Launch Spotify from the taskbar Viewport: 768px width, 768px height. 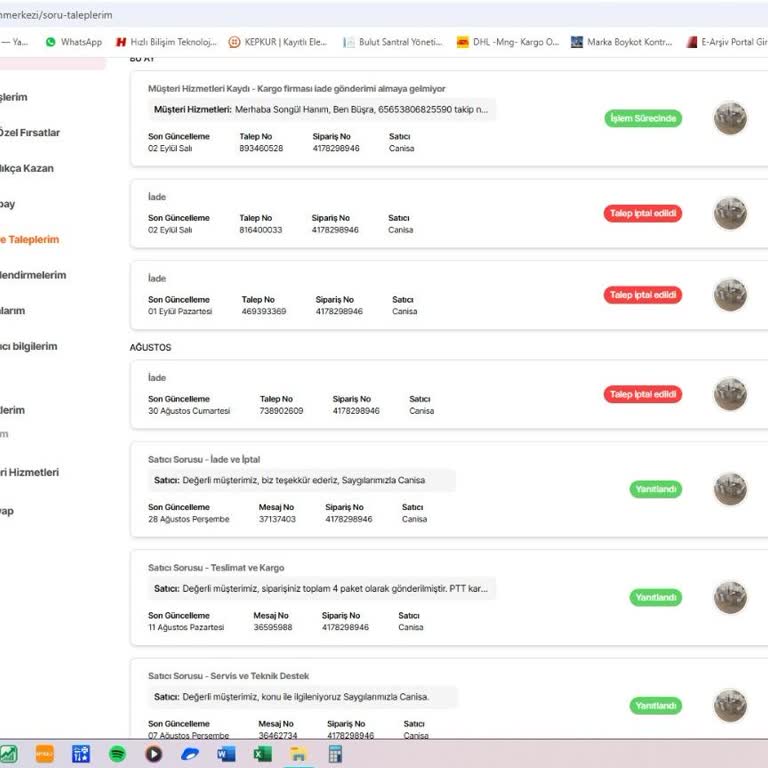117,754
